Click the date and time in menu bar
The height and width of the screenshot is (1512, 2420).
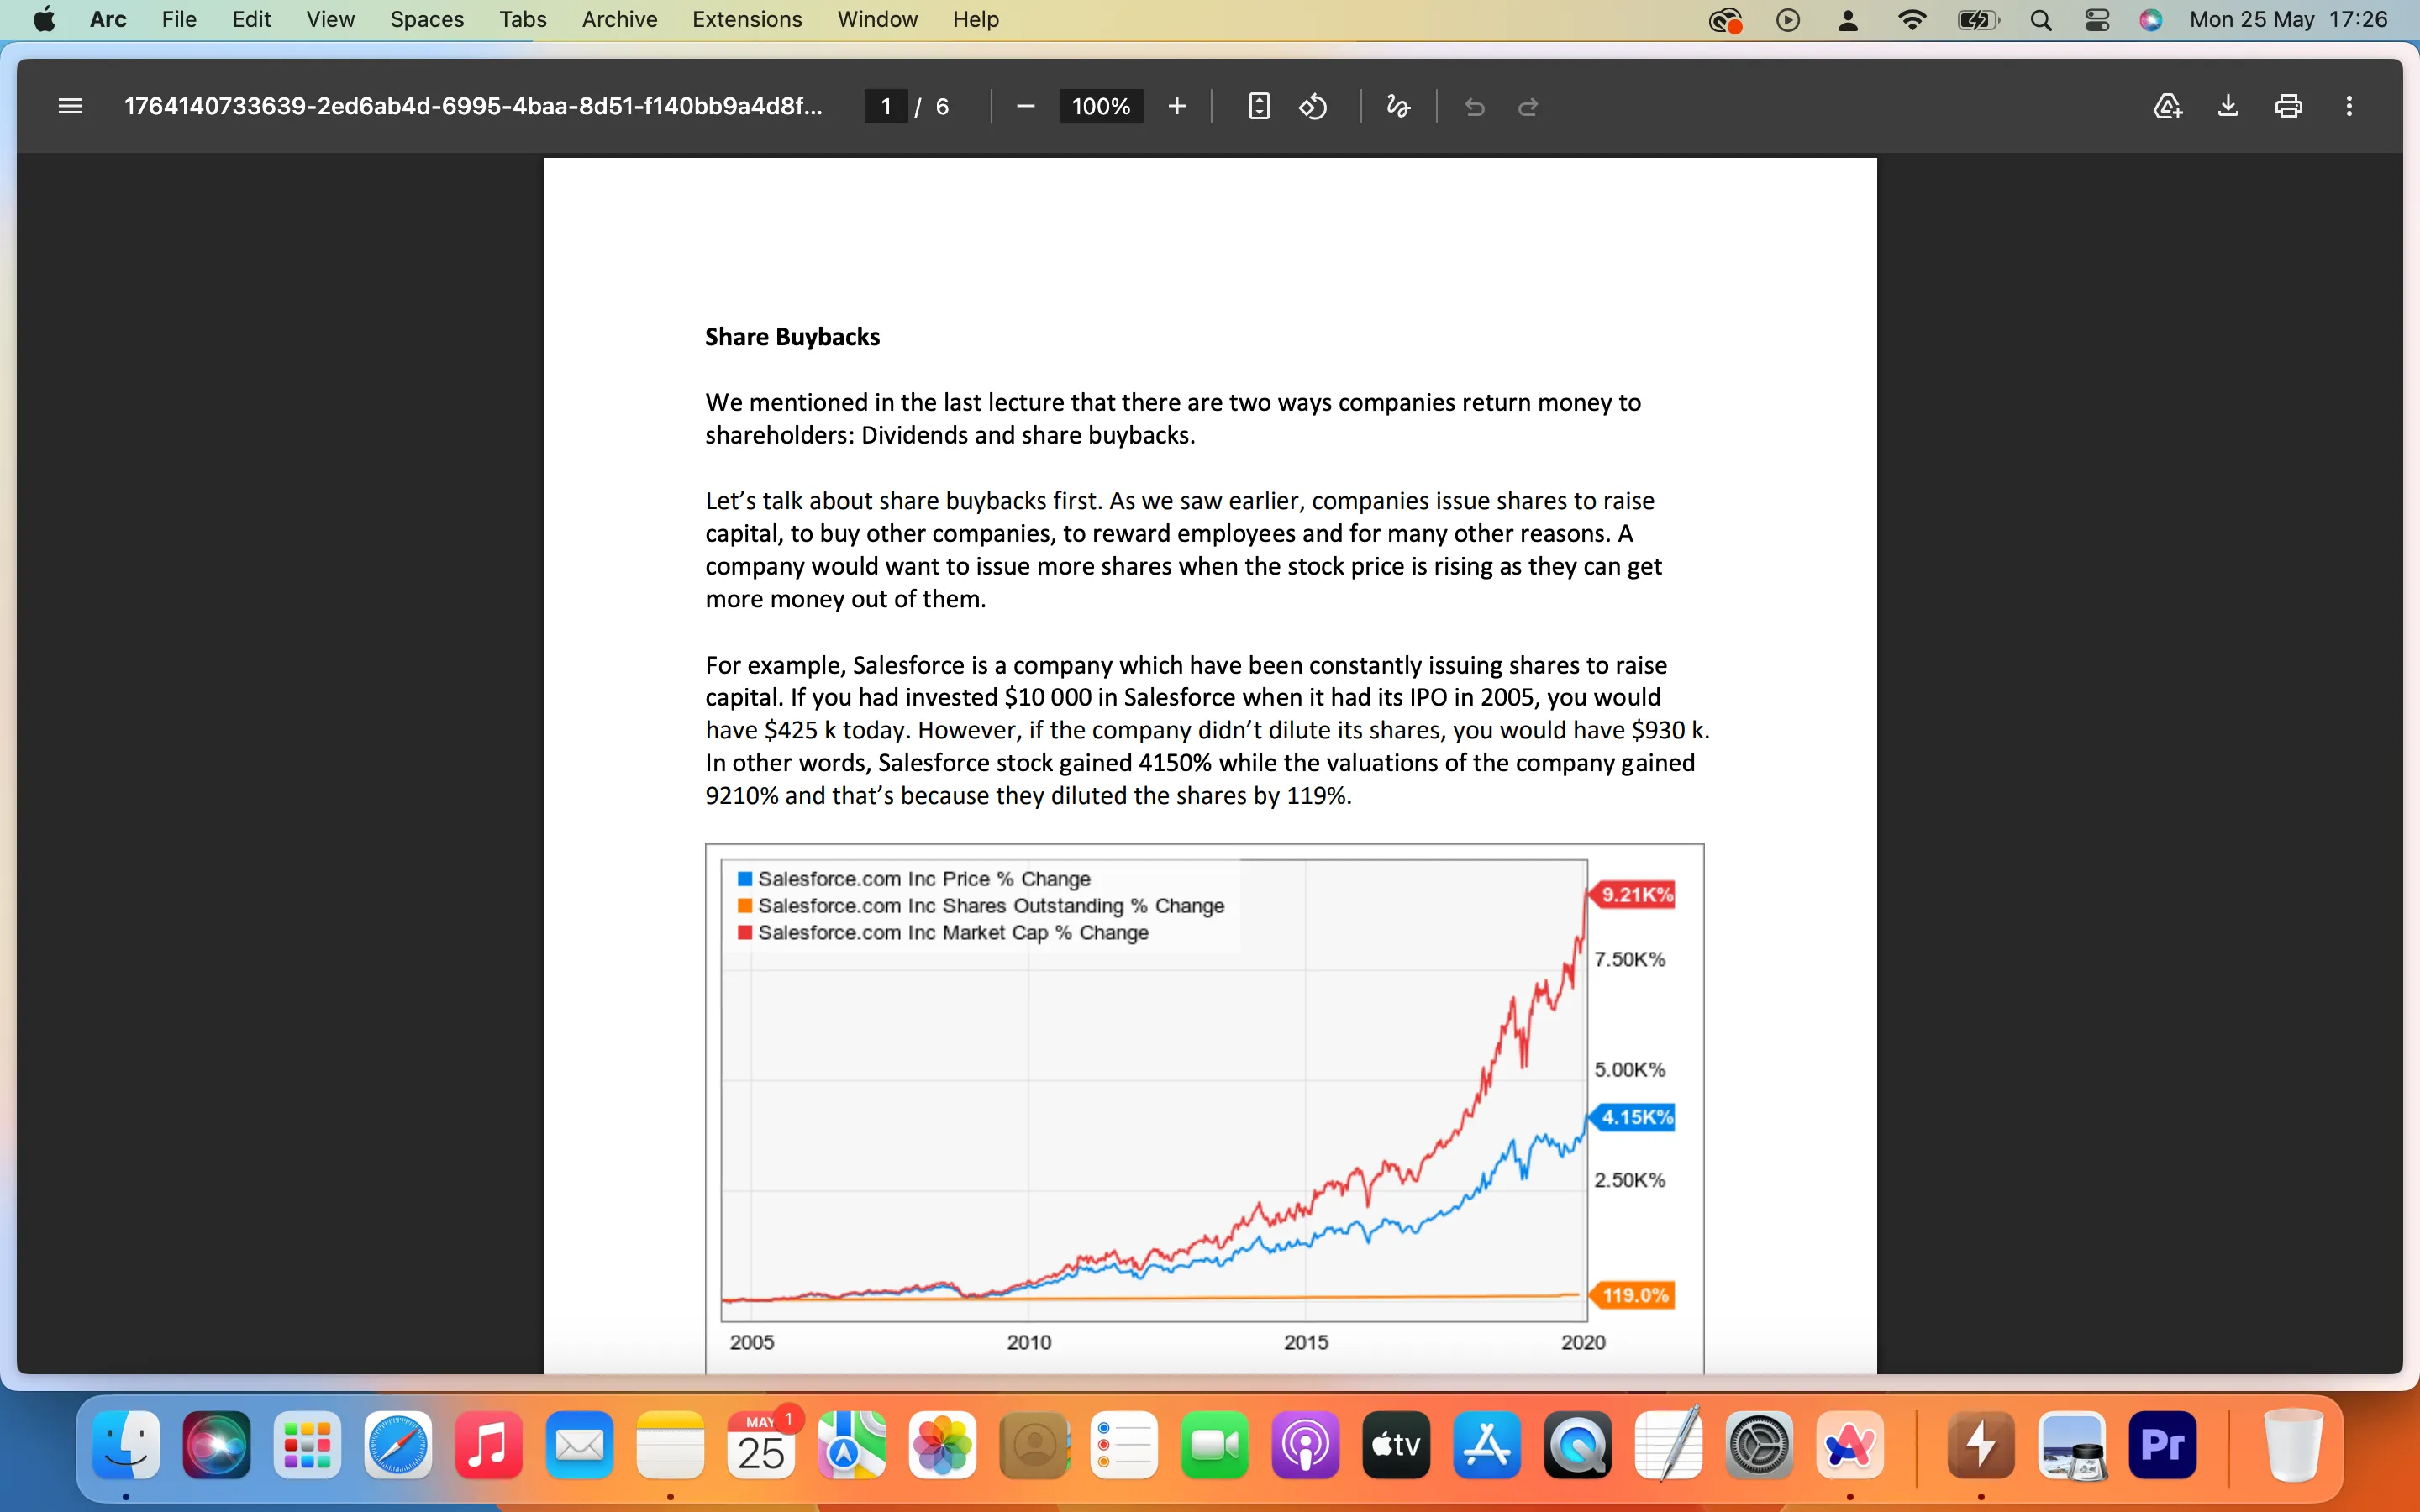(2288, 19)
